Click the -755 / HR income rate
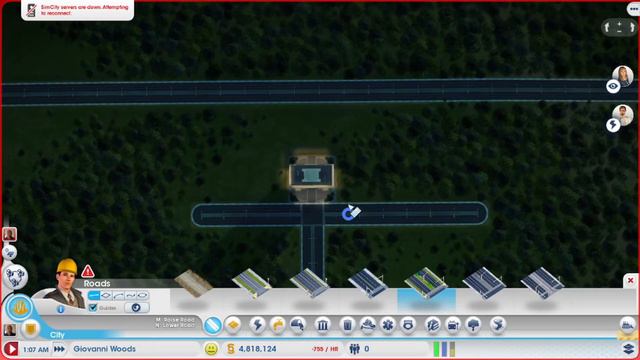Image resolution: width=640 pixels, height=360 pixels. [325, 349]
